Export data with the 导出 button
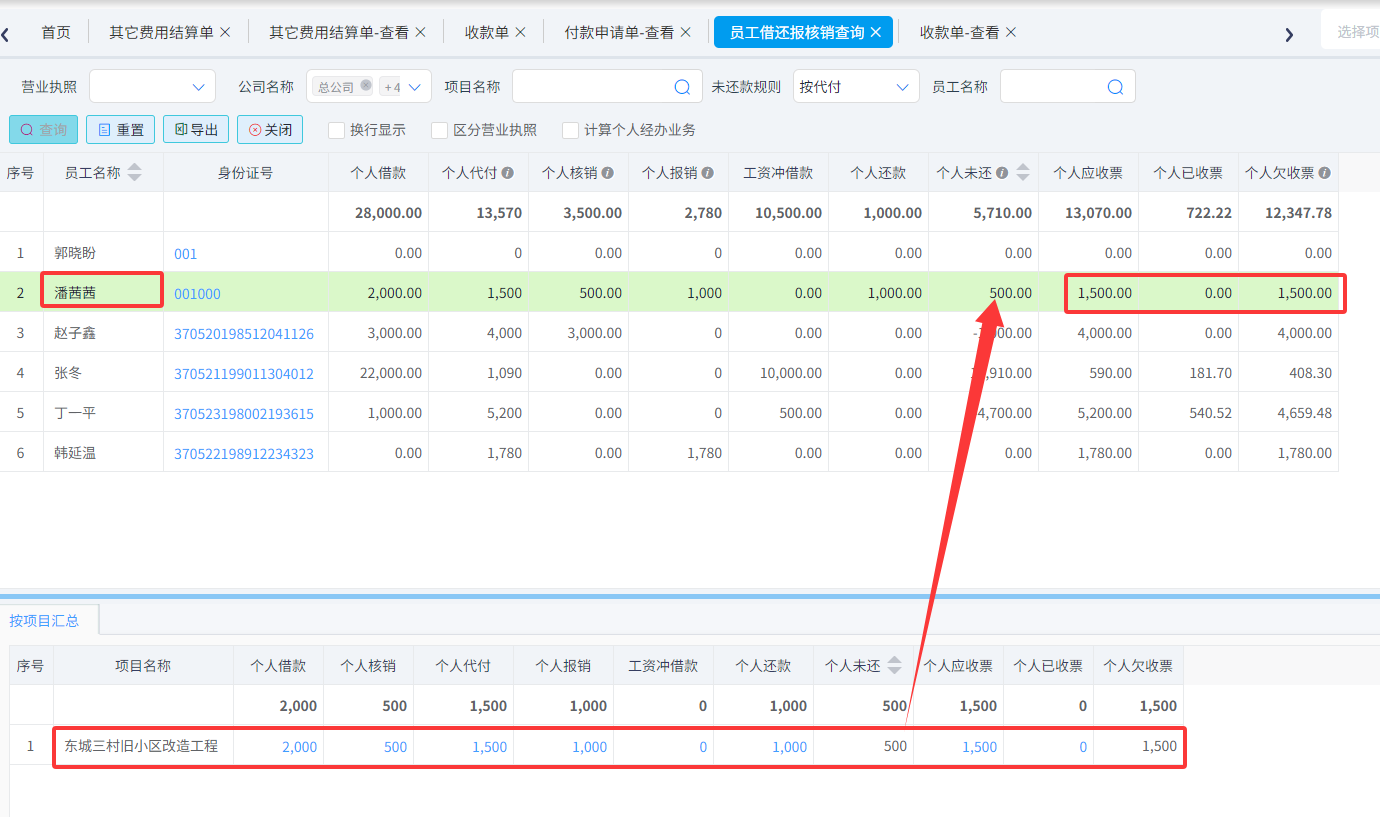The width and height of the screenshot is (1380, 817). tap(196, 130)
